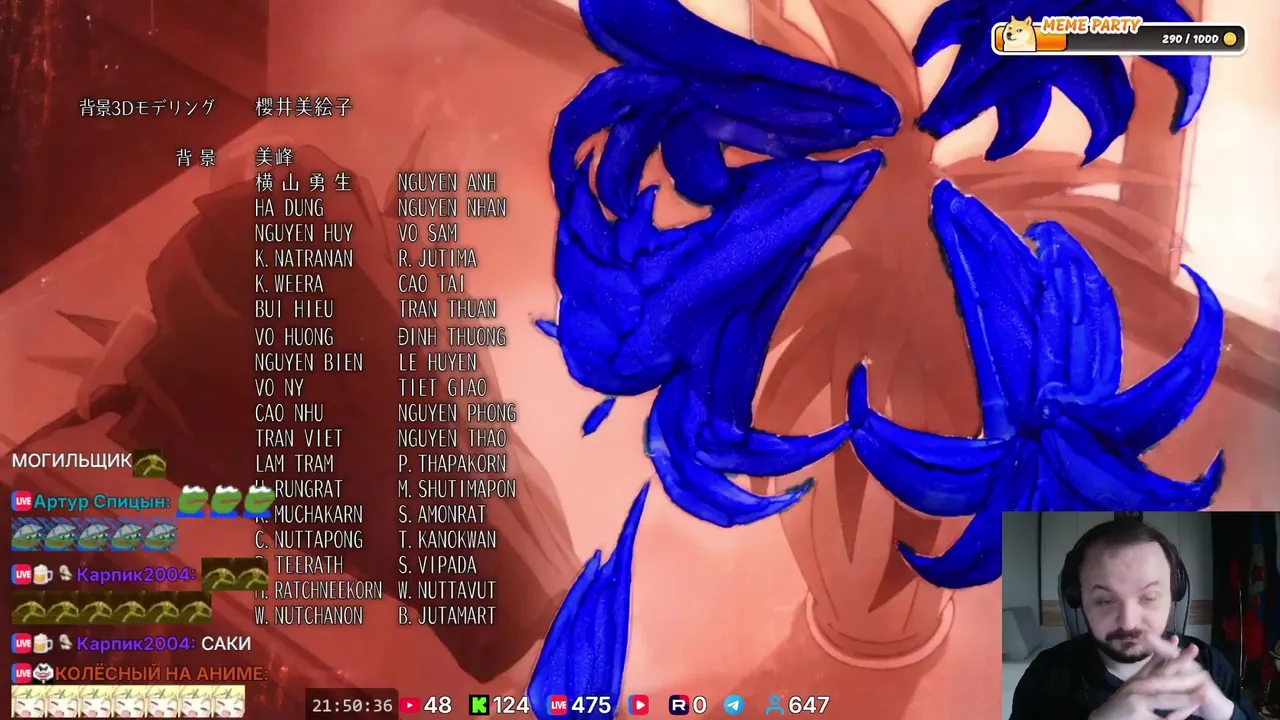Screen dimensions: 1280x720
Task: Click the credit name HA DUNG
Action: pyautogui.click(x=289, y=208)
